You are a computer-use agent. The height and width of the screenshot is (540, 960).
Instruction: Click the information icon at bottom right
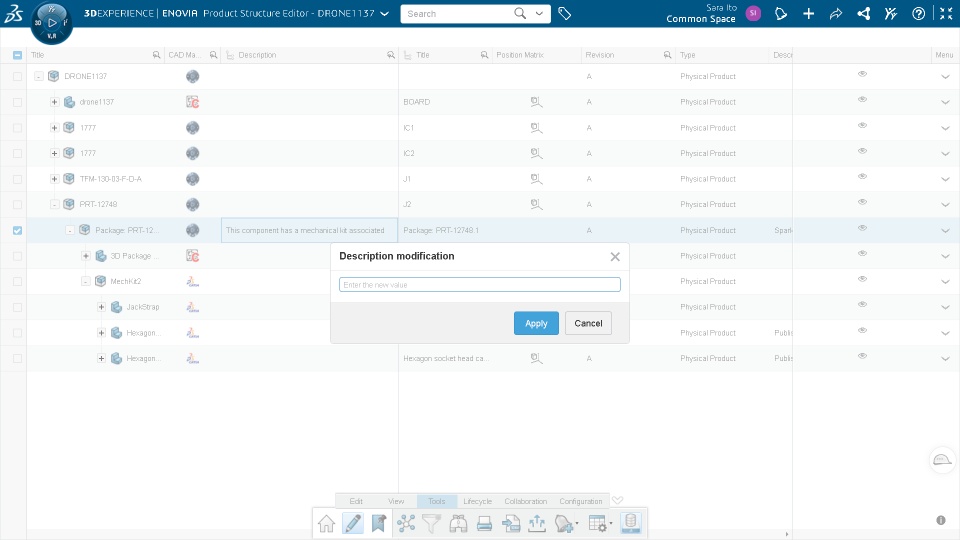point(941,520)
